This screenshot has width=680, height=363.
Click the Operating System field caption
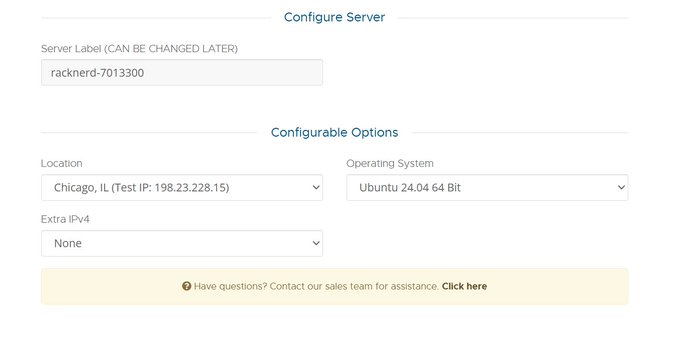(x=390, y=164)
